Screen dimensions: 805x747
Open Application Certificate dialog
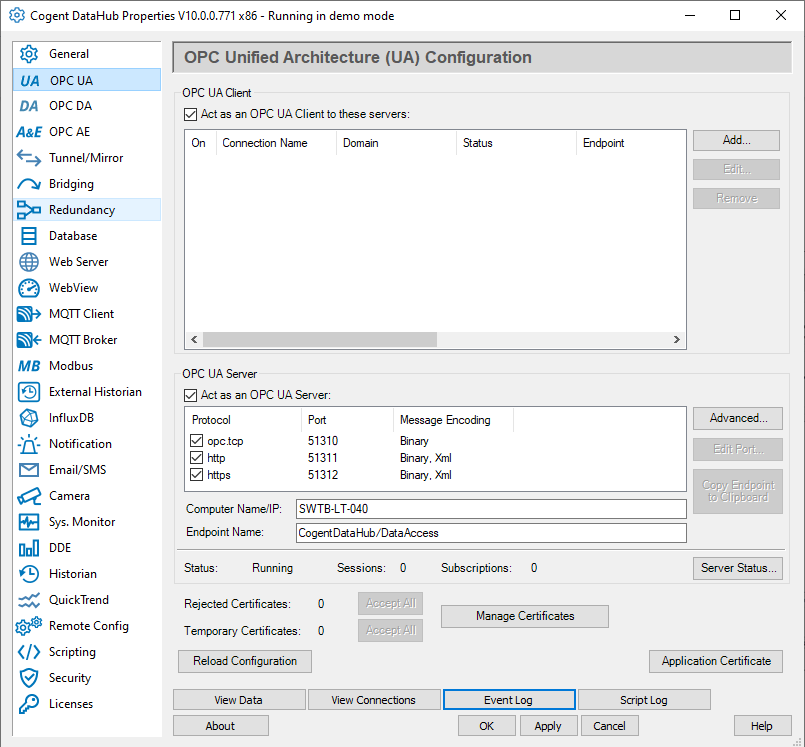click(x=716, y=661)
